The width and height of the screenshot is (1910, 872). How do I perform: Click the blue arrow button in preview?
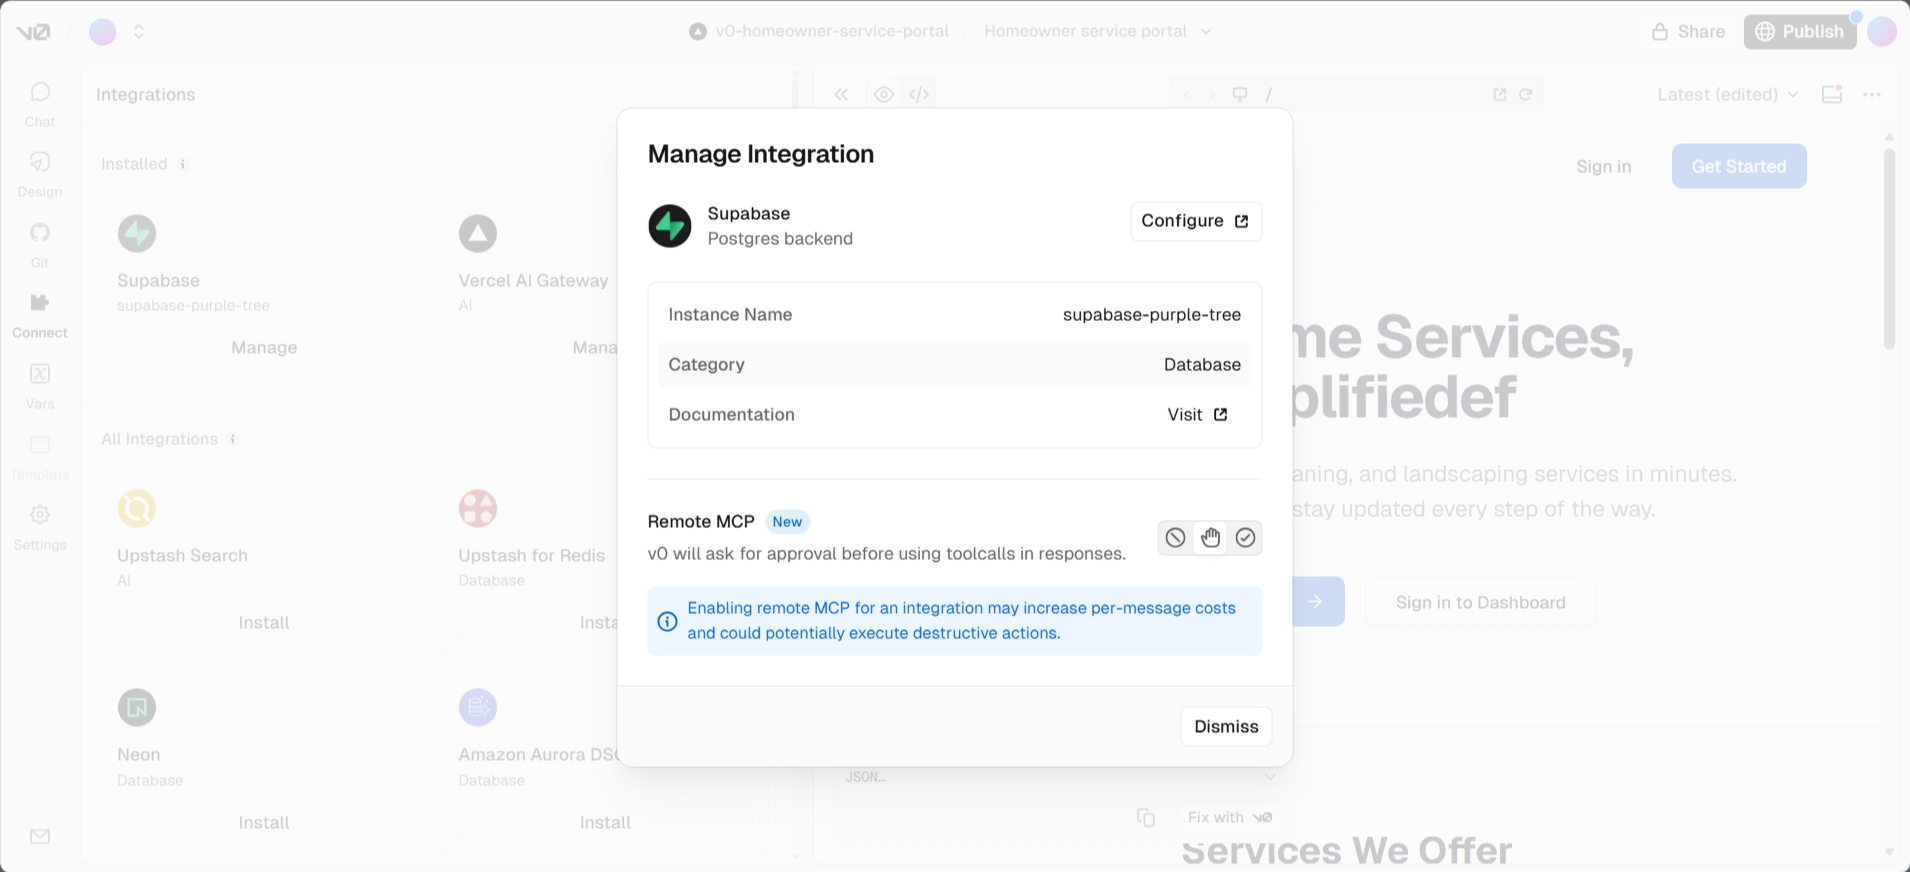[1316, 601]
